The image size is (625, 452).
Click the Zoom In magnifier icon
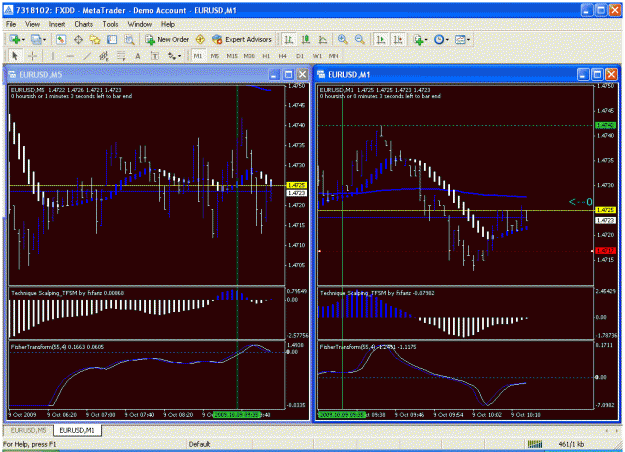click(x=342, y=39)
